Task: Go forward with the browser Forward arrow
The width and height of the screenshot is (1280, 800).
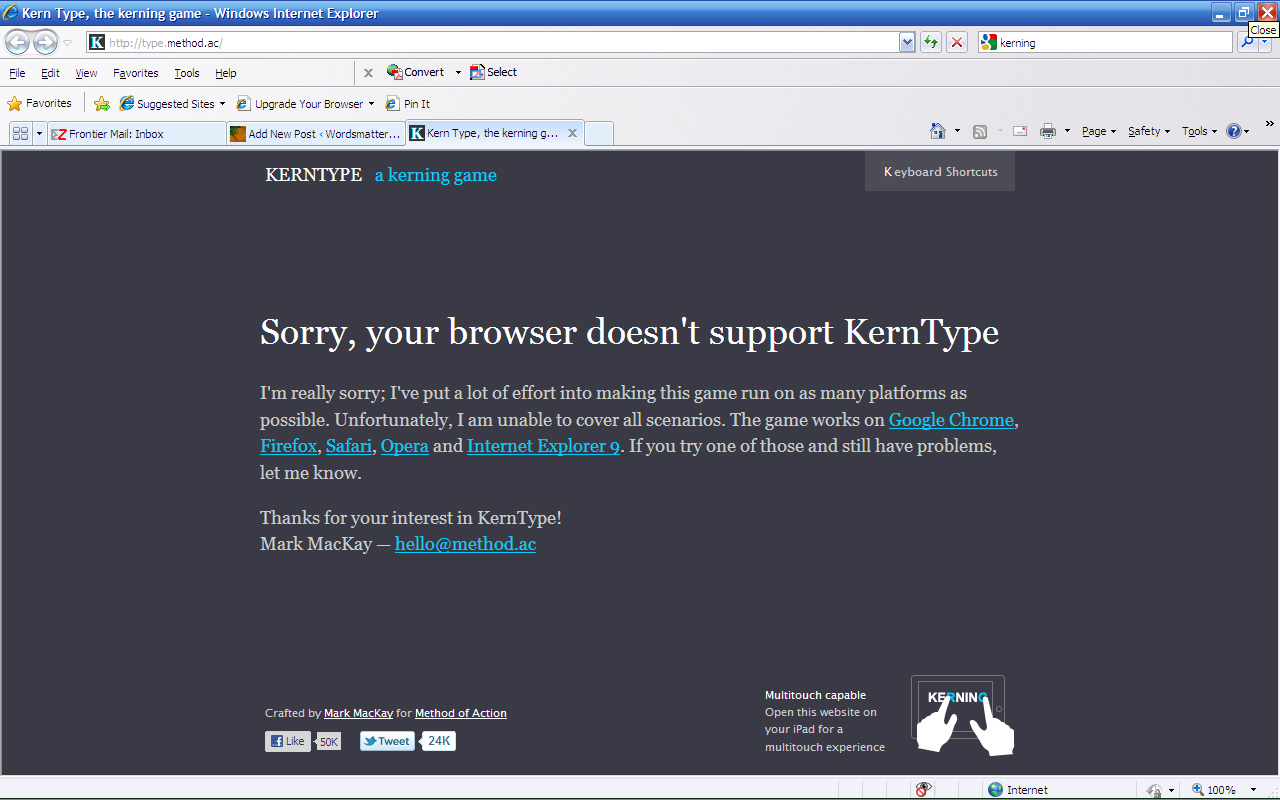Action: click(45, 42)
